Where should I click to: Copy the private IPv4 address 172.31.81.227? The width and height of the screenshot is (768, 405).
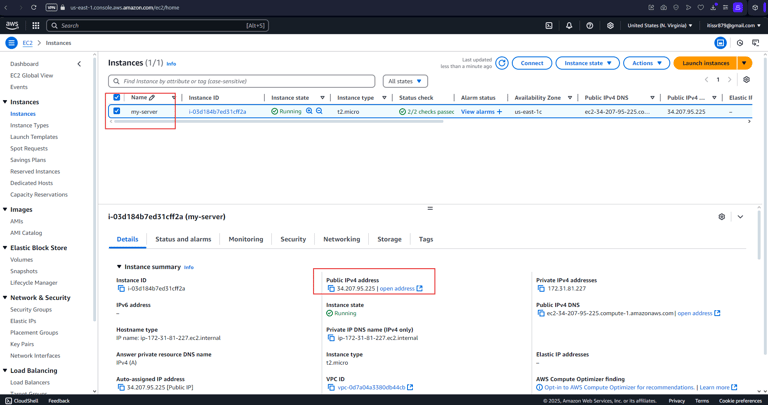point(541,288)
